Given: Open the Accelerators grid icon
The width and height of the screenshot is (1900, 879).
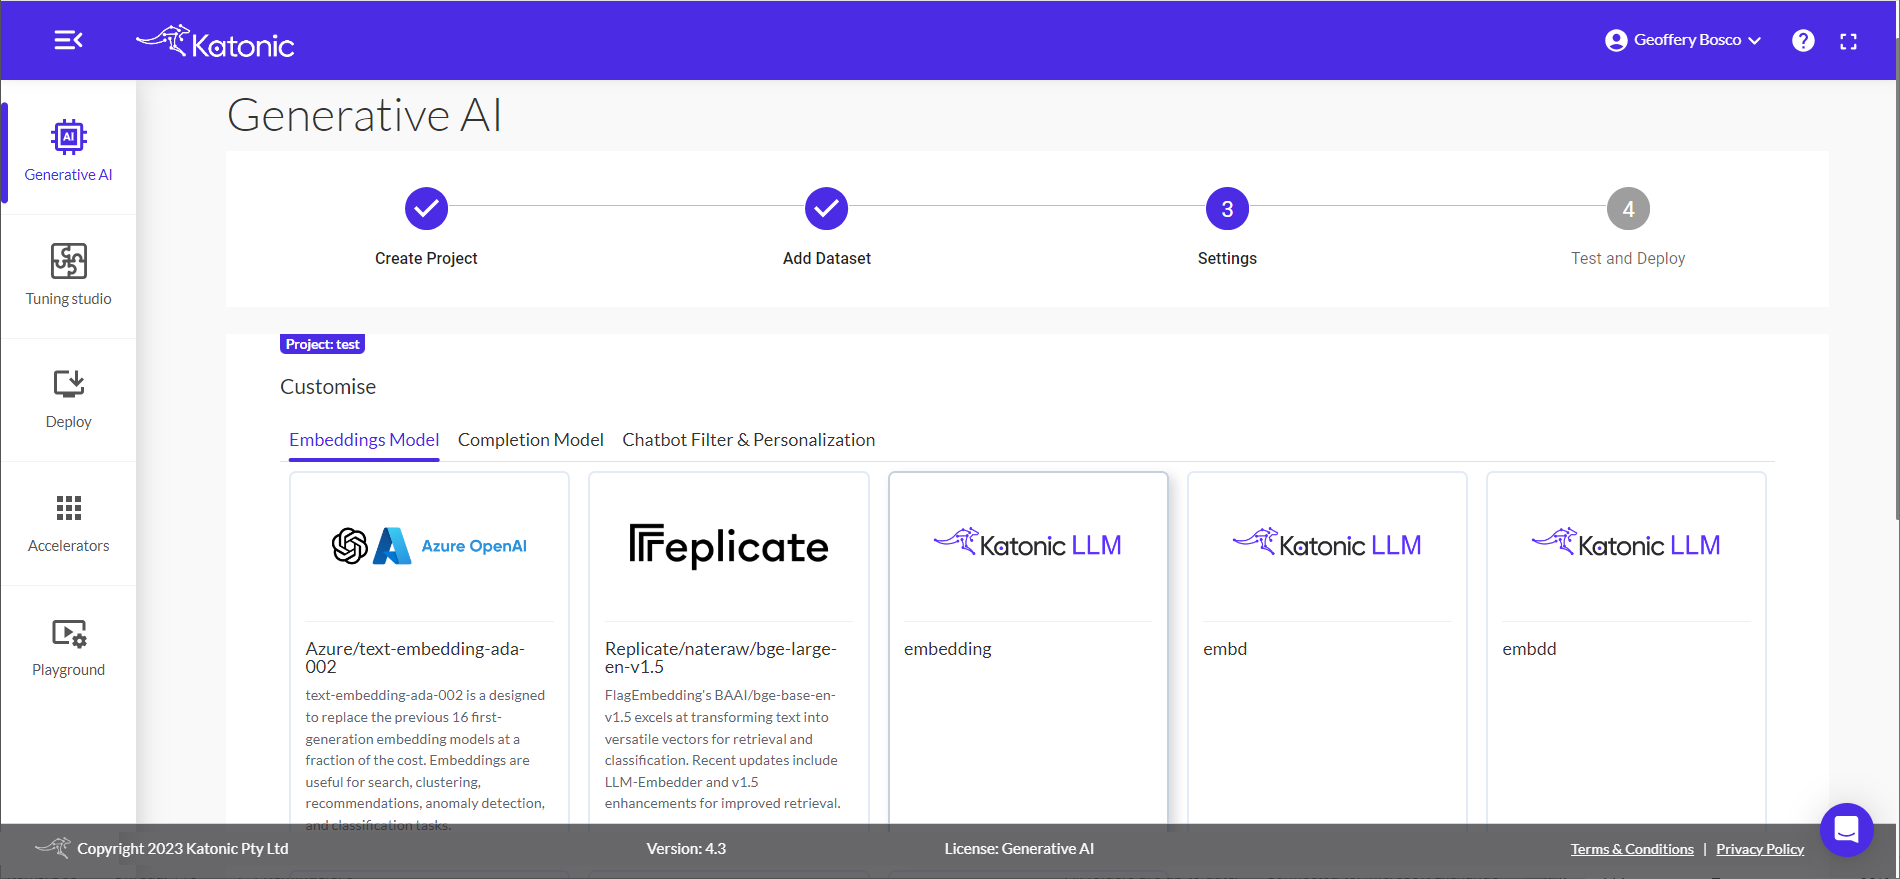Looking at the screenshot, I should (68, 508).
